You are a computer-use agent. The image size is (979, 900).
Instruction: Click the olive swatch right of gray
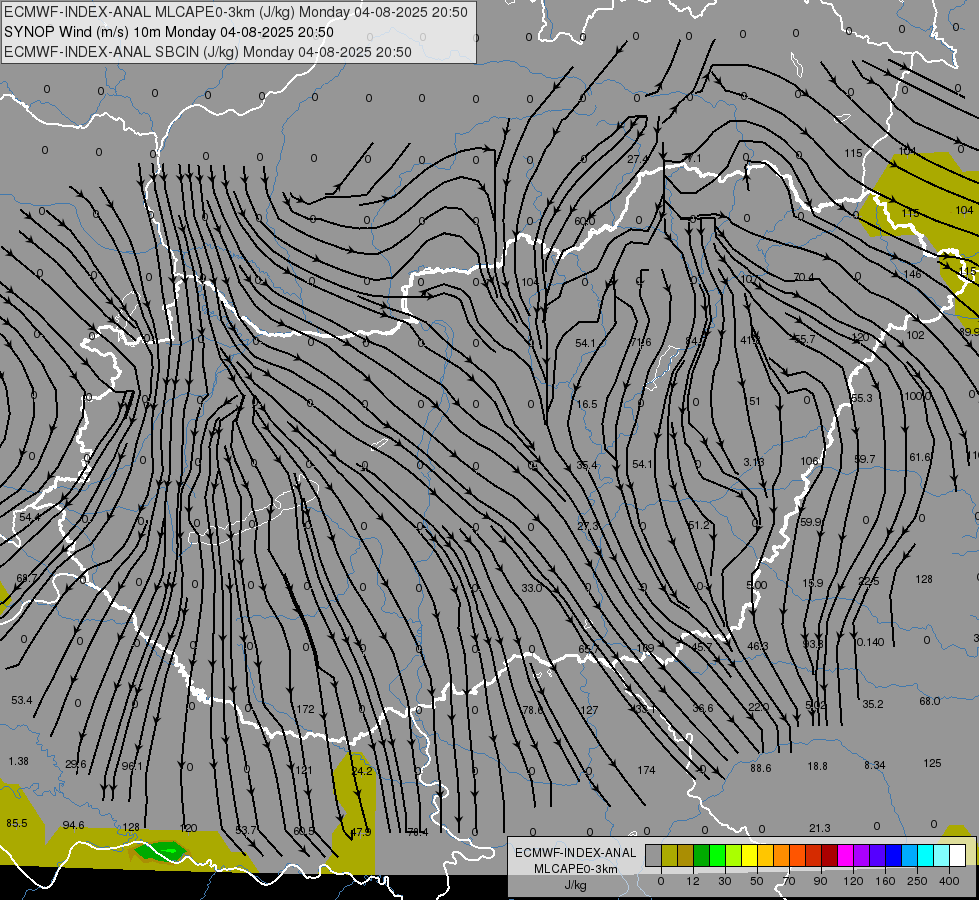tap(669, 855)
